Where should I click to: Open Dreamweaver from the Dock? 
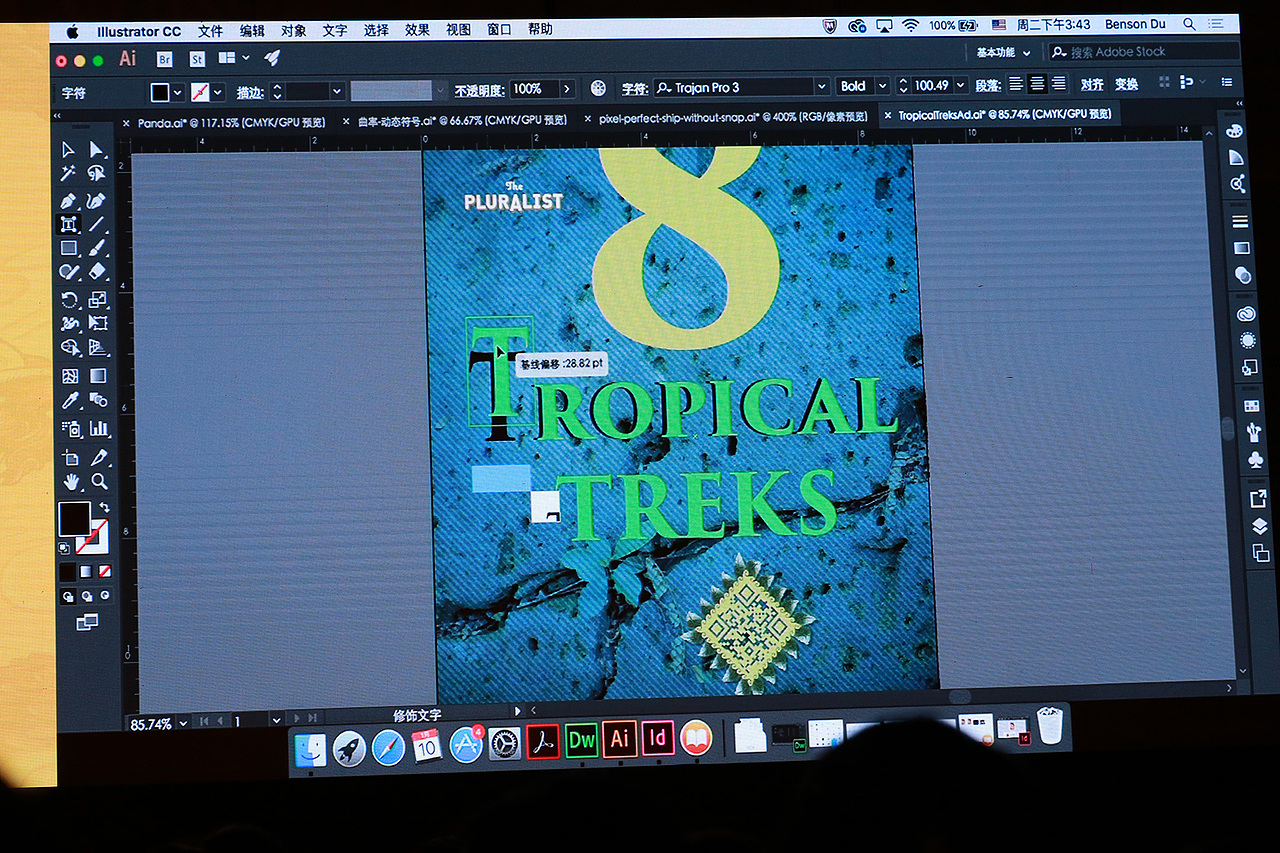(582, 739)
